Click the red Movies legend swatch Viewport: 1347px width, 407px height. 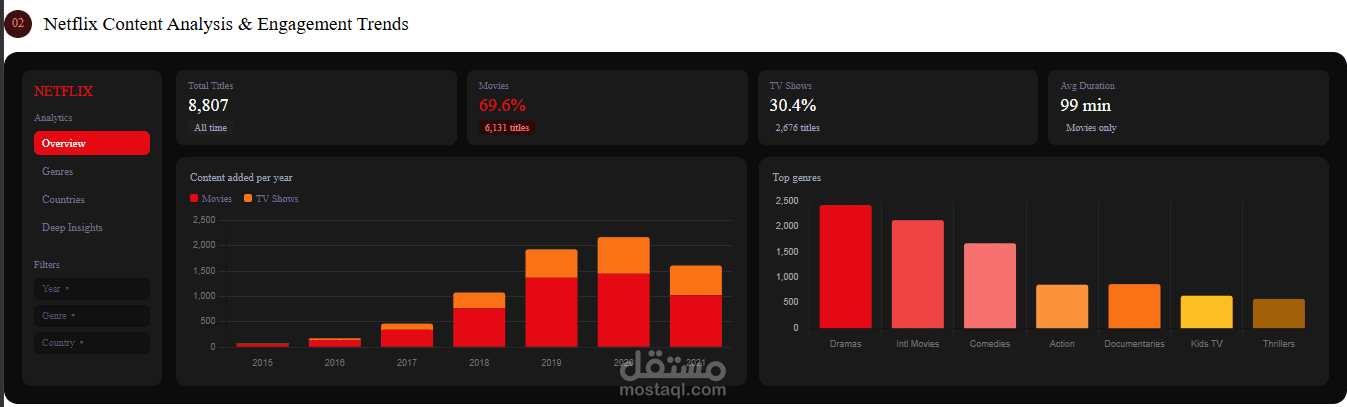point(194,199)
